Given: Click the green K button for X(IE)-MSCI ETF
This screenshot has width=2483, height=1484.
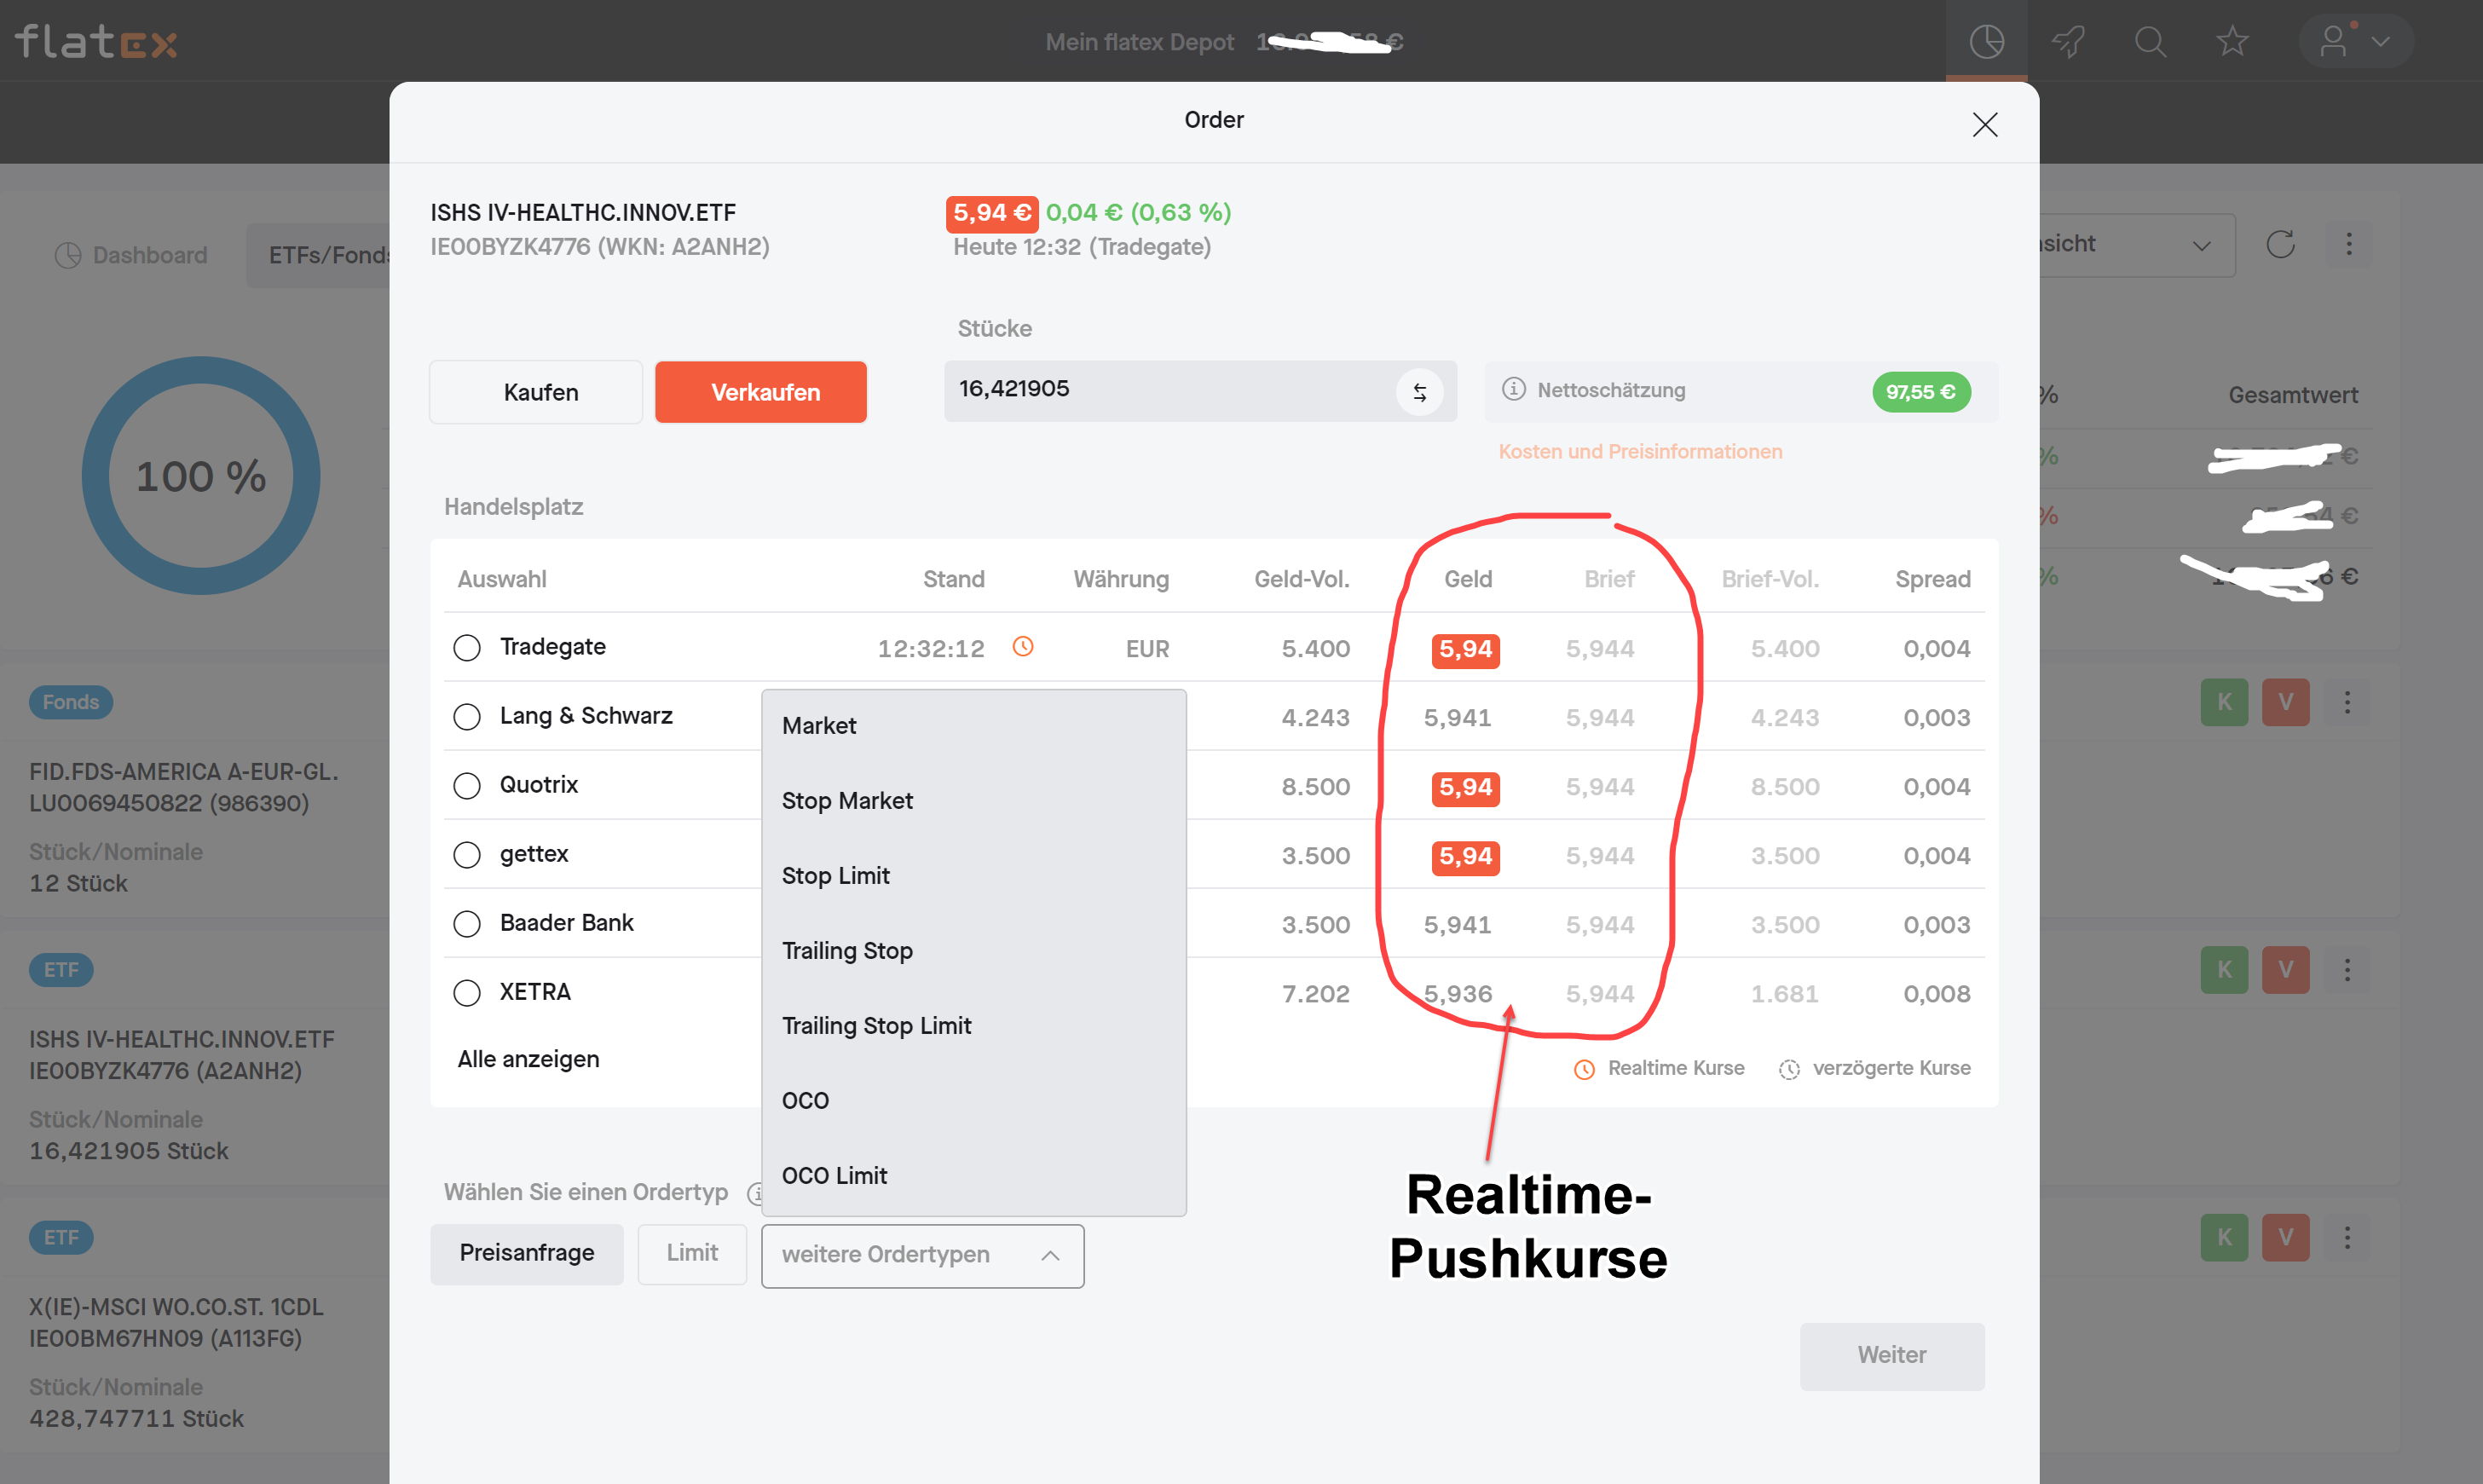Looking at the screenshot, I should coord(2224,1237).
